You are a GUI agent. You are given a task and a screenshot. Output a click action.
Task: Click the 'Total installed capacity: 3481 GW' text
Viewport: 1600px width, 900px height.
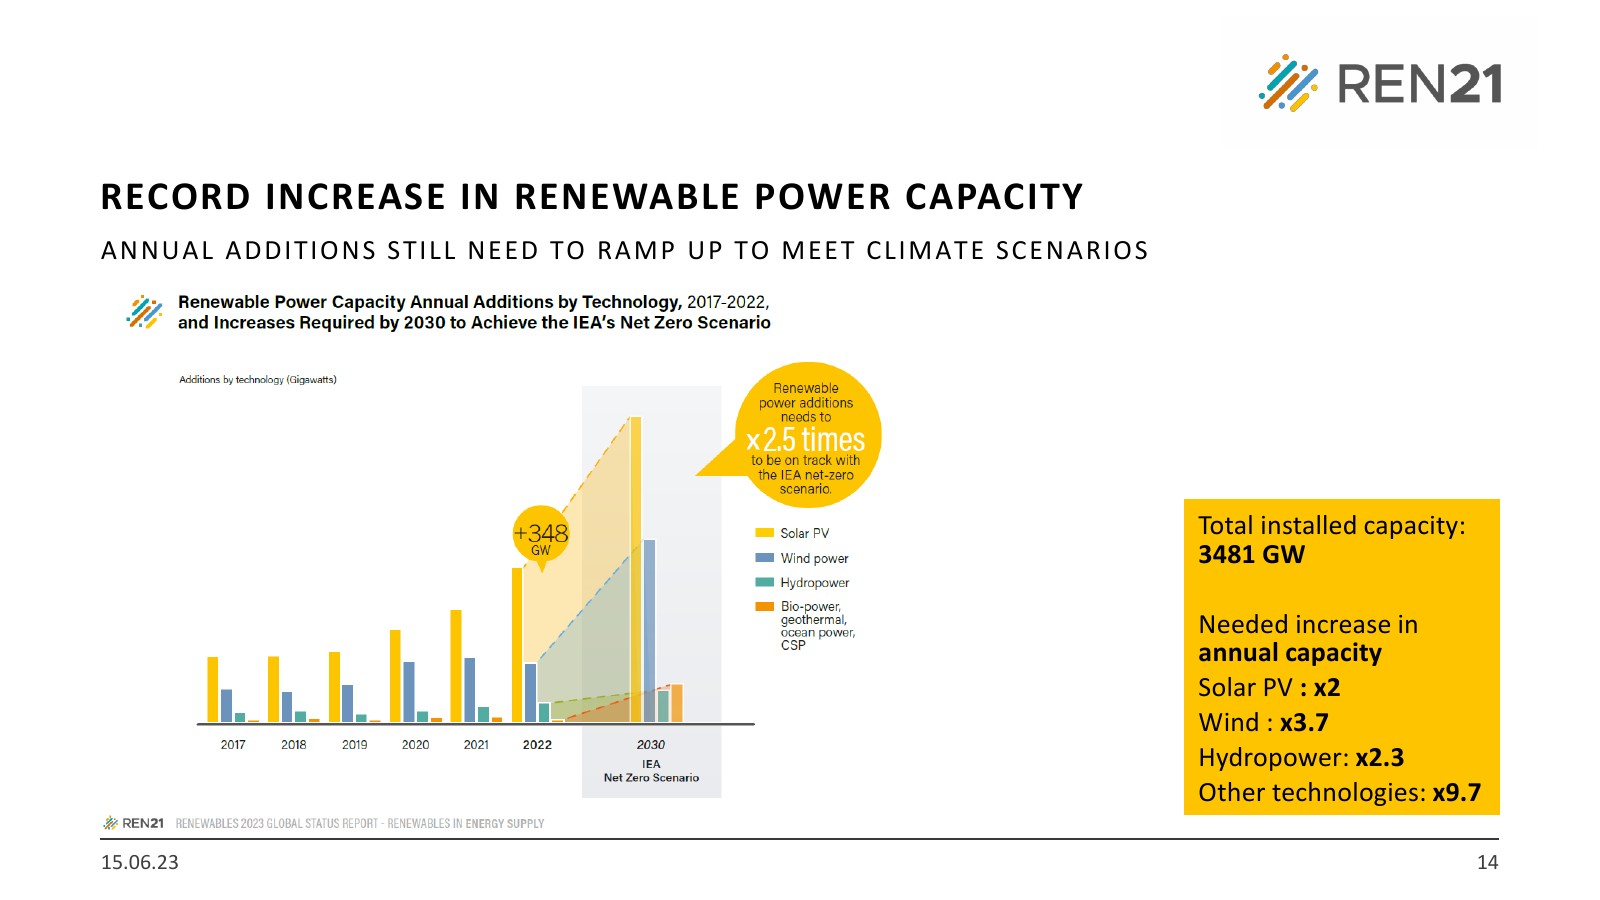pyautogui.click(x=1331, y=540)
